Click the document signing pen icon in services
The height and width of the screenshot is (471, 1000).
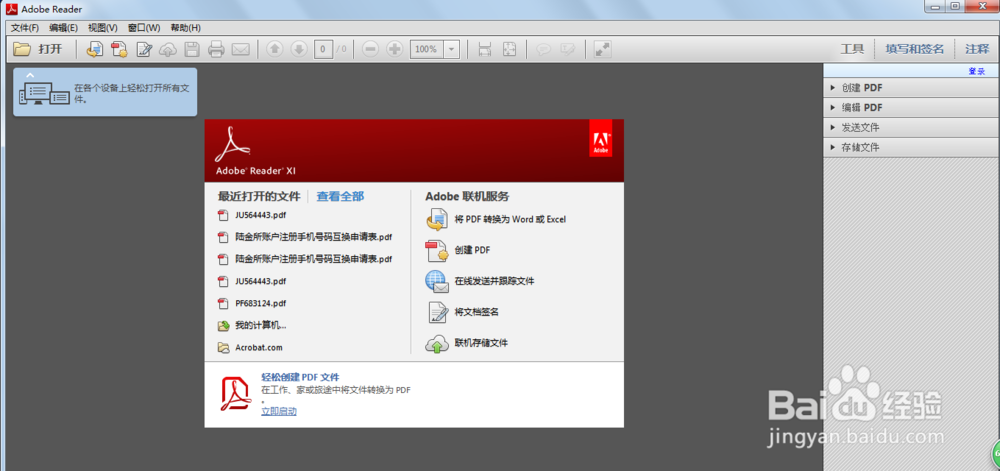point(437,312)
